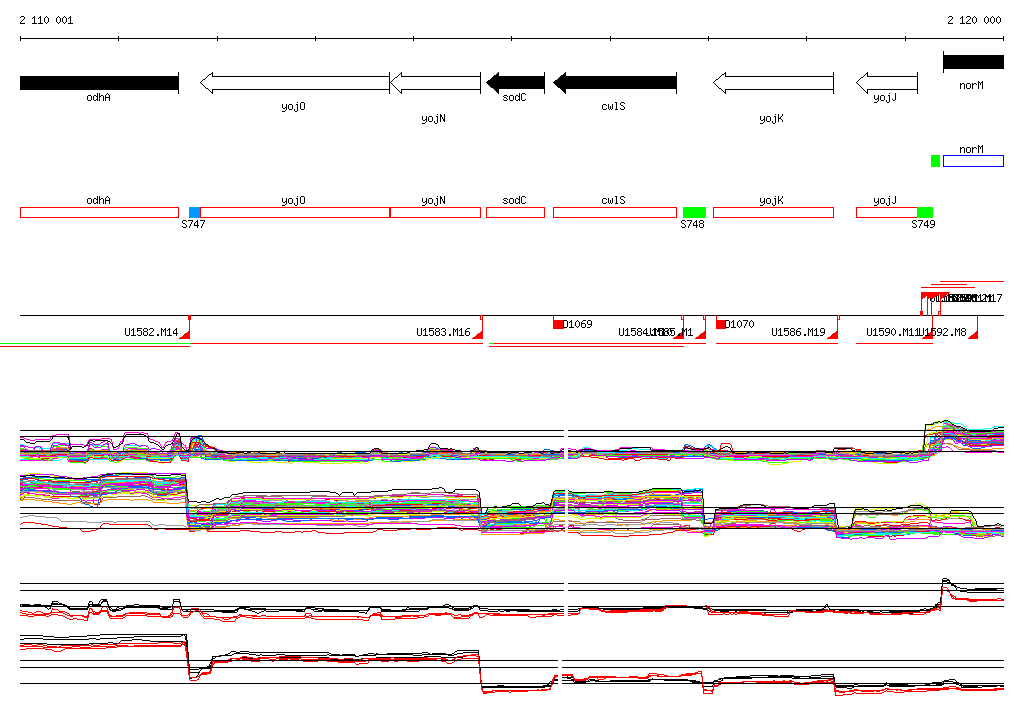This screenshot has width=1024, height=714.
Task: Click the cwlS label under black arrow
Action: [x=613, y=106]
